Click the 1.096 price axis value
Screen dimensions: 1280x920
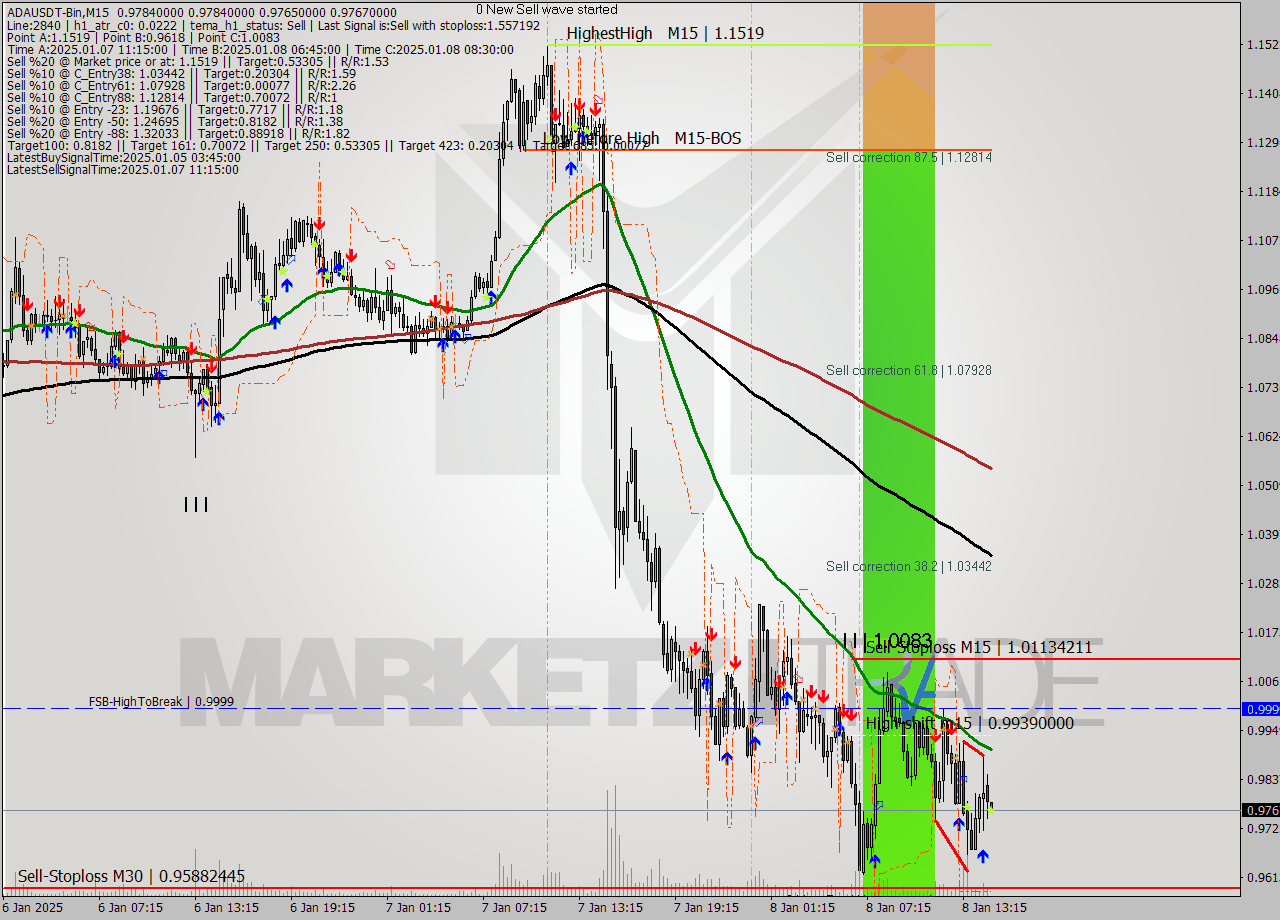point(1262,290)
